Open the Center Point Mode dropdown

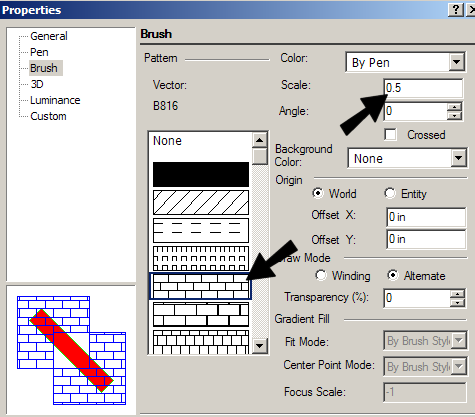(459, 366)
